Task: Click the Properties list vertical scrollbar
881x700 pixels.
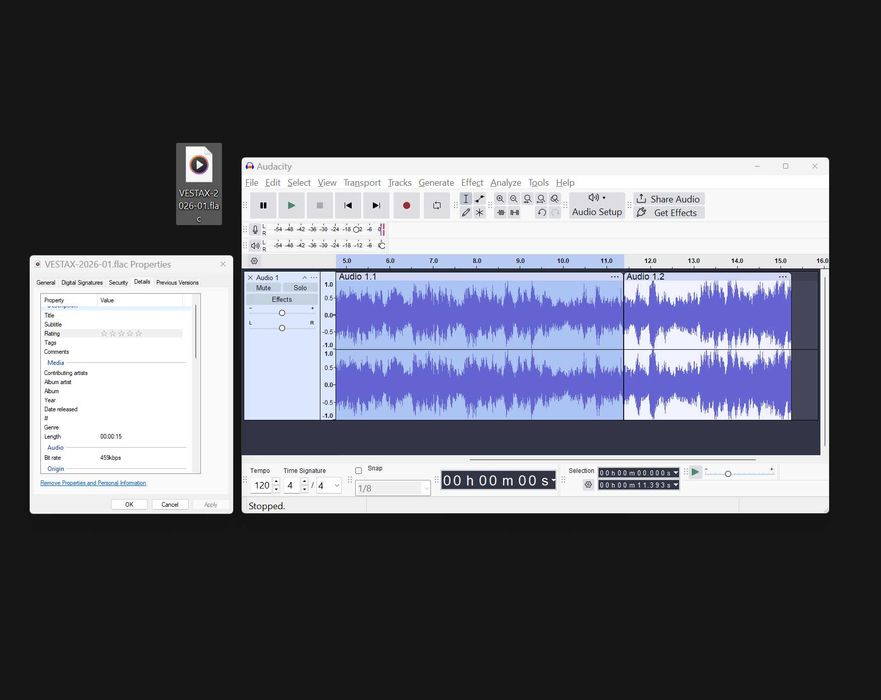Action: point(196,331)
